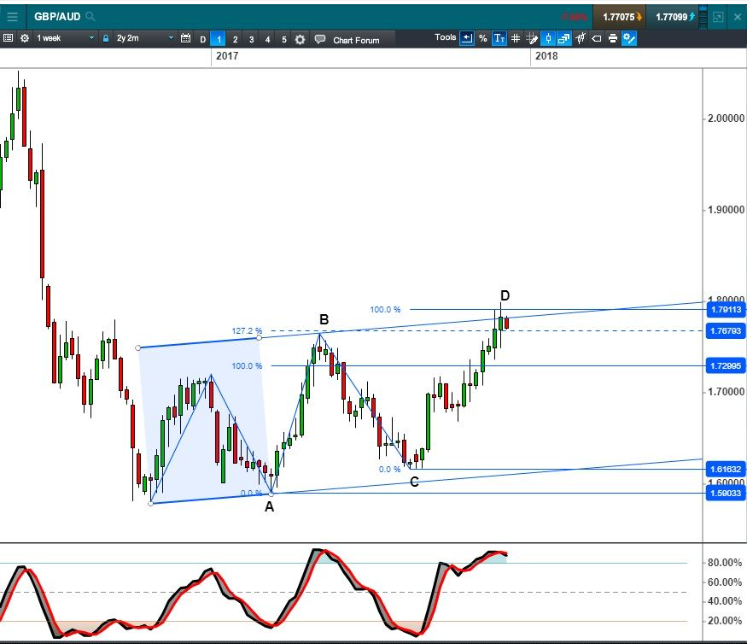The height and width of the screenshot is (644, 749).
Task: Click the erase drawings icon
Action: point(596,38)
